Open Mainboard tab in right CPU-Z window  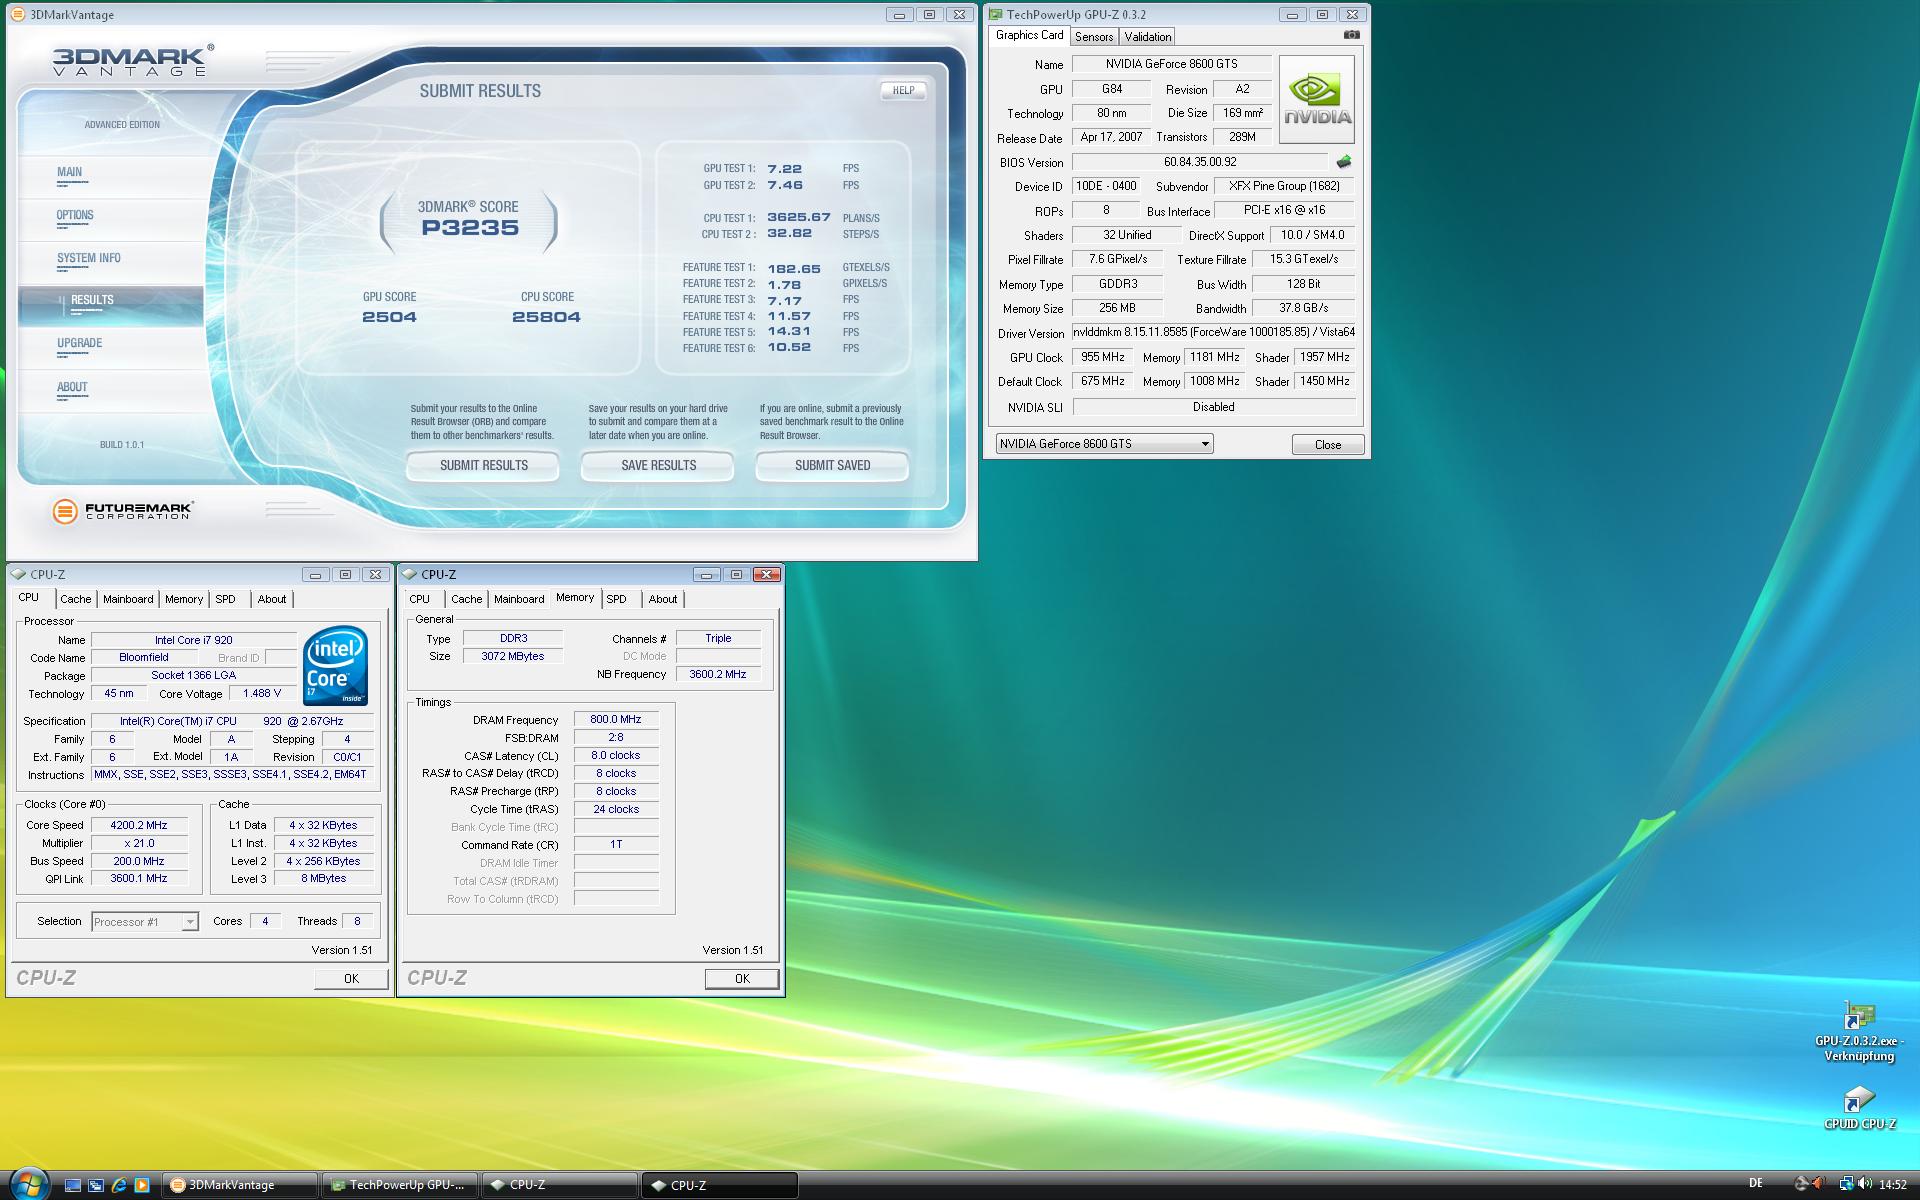pyautogui.click(x=519, y=599)
